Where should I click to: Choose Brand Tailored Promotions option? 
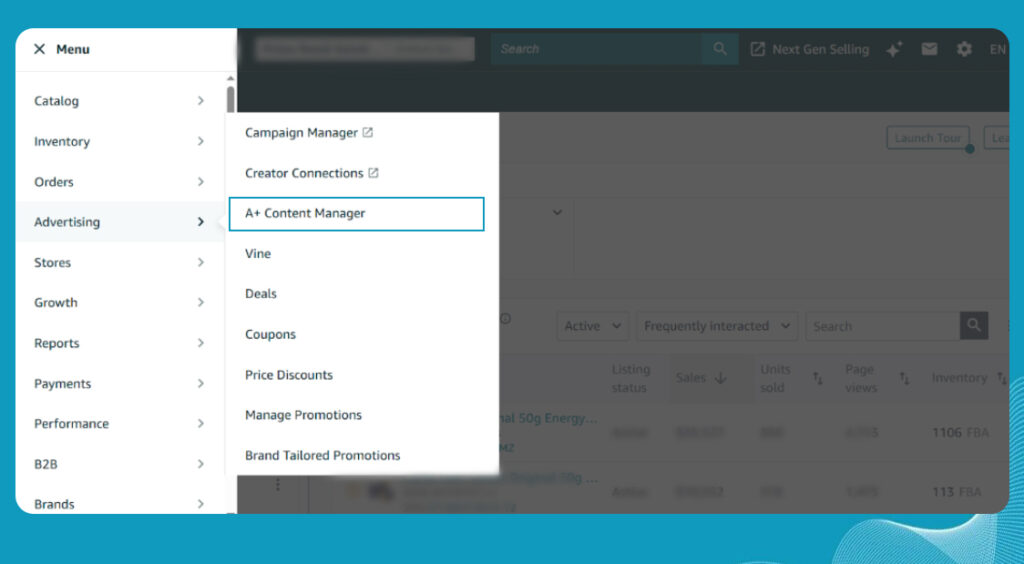[x=322, y=455]
